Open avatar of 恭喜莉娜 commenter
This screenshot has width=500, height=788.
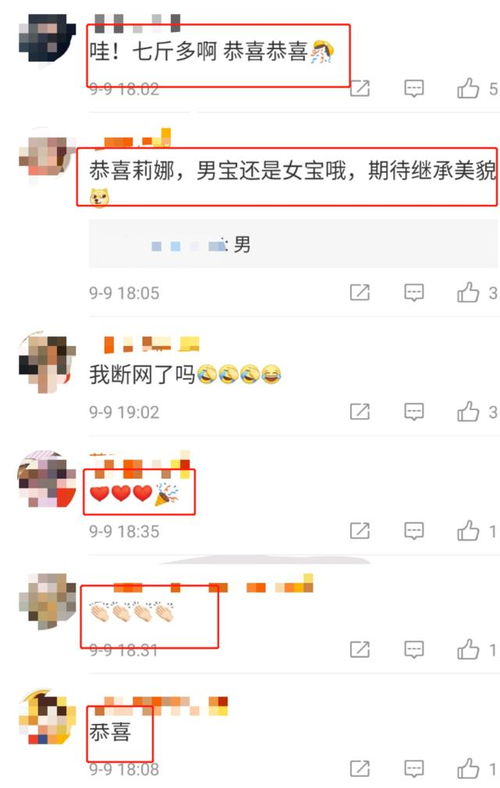coord(47,156)
